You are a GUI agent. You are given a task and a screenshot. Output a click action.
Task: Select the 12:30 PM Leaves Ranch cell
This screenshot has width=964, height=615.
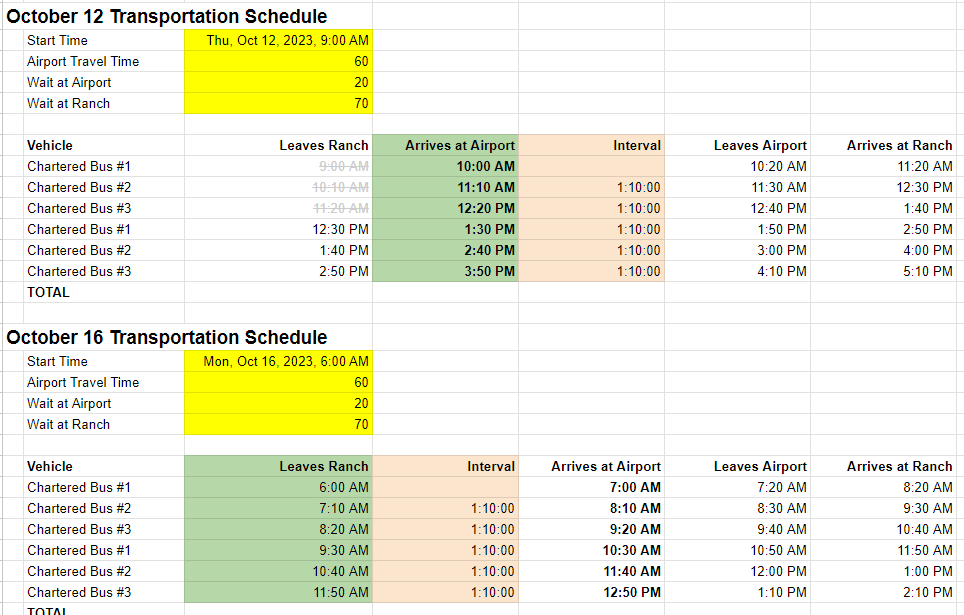point(279,229)
